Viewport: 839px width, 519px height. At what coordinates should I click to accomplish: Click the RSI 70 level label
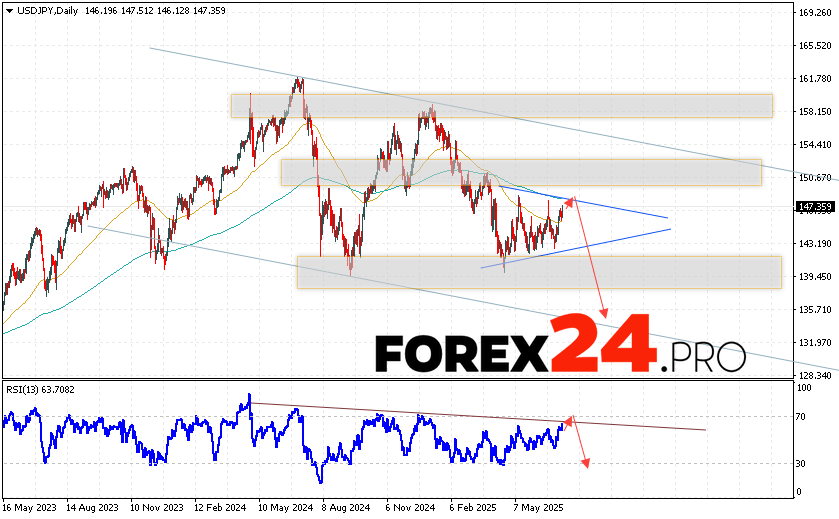click(803, 416)
